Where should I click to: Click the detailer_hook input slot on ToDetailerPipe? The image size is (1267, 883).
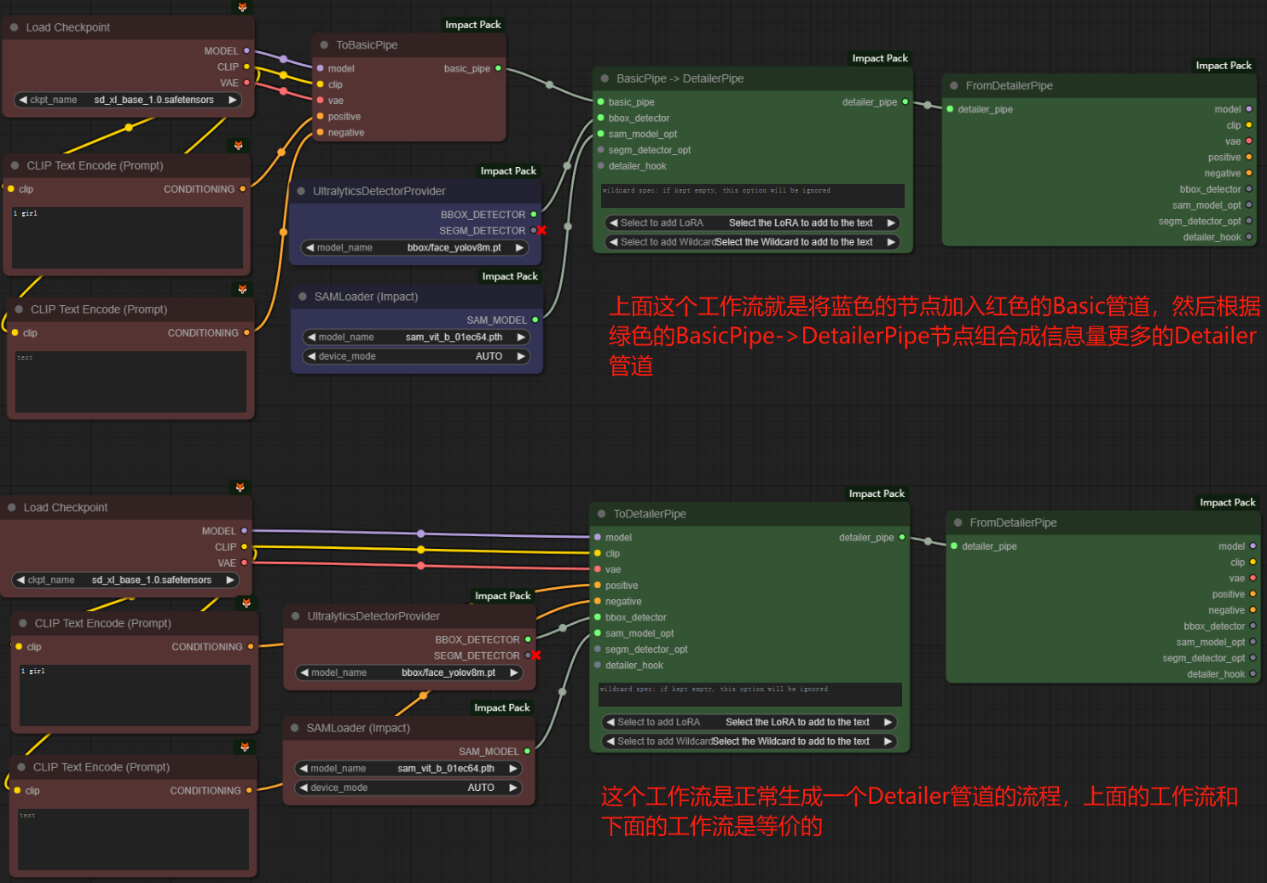tap(597, 665)
